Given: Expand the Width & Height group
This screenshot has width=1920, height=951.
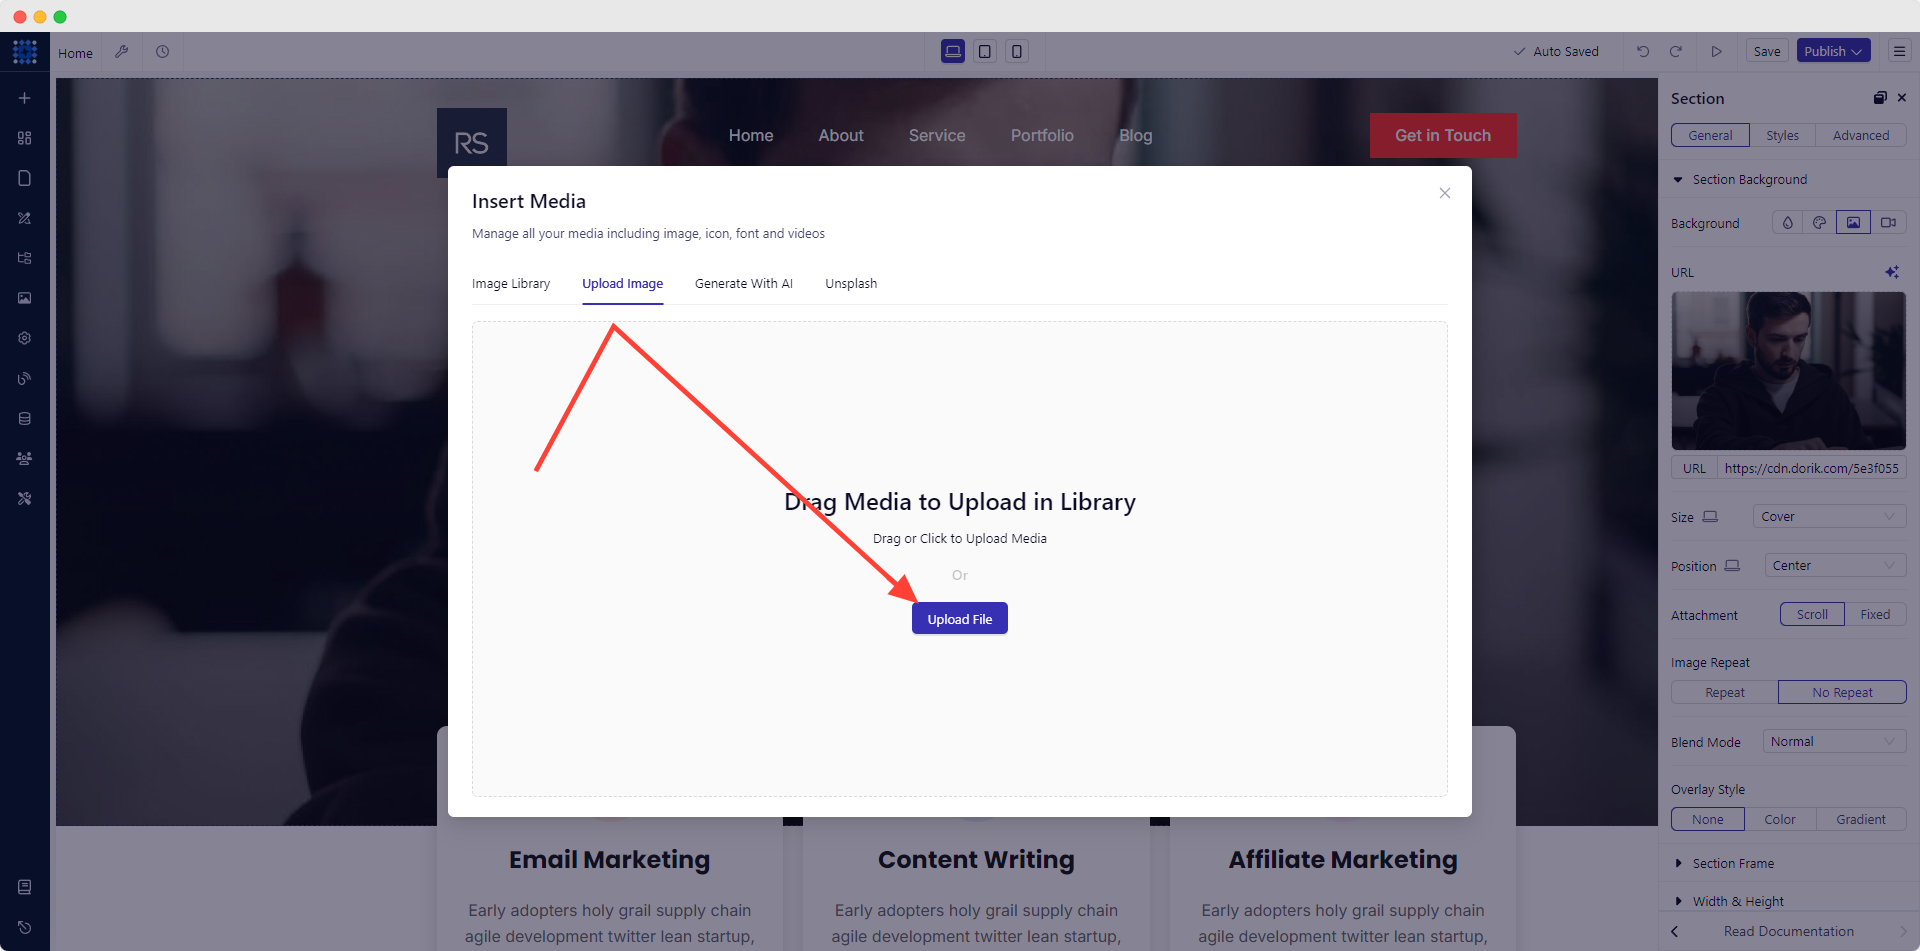Looking at the screenshot, I should click(x=1730, y=902).
